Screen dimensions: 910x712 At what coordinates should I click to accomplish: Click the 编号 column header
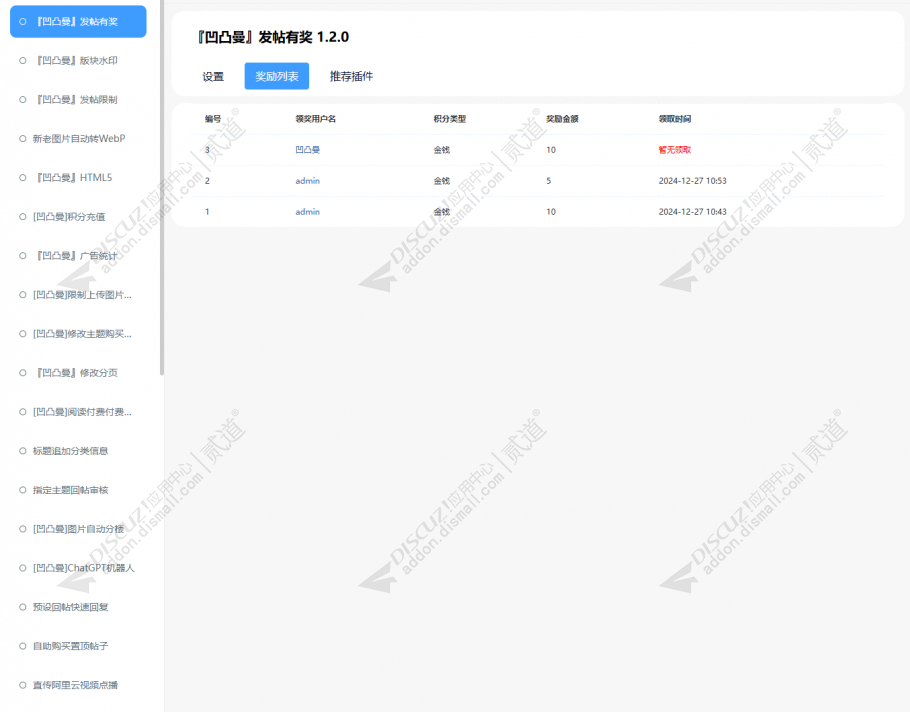pos(213,119)
